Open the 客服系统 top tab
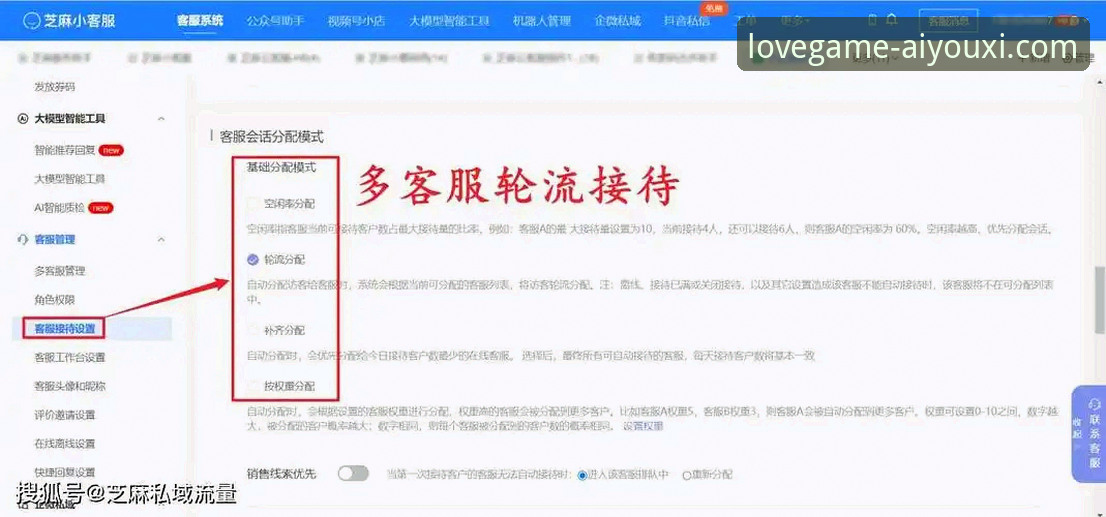The height and width of the screenshot is (517, 1106). point(200,21)
